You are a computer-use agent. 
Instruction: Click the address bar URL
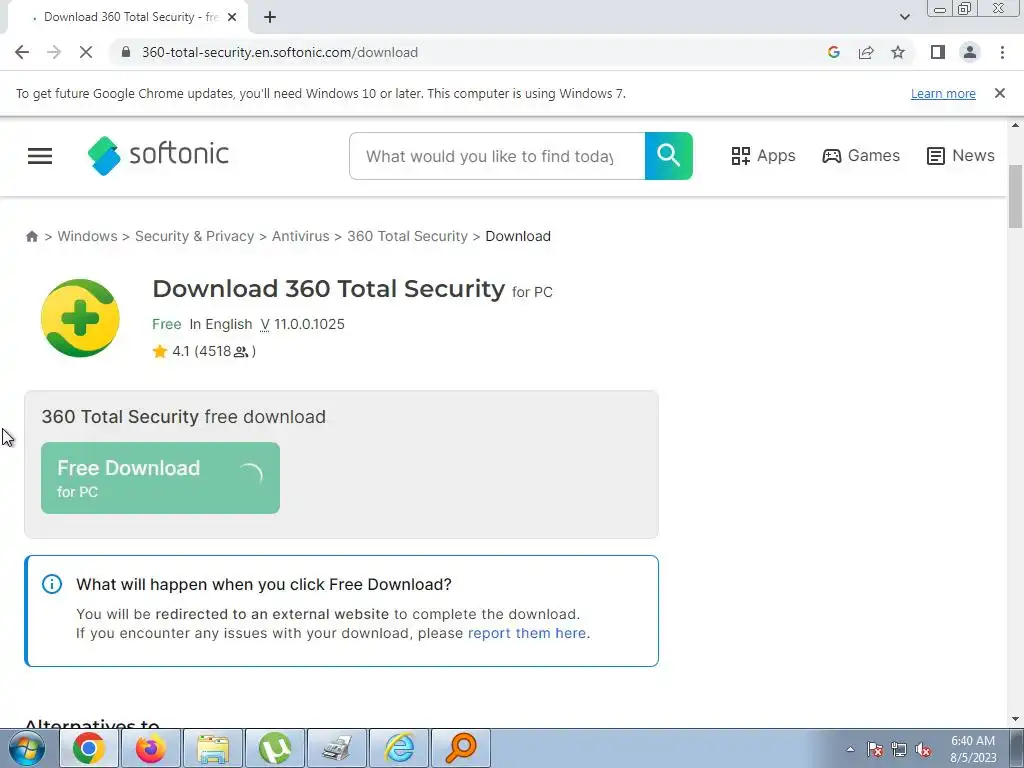coord(280,52)
